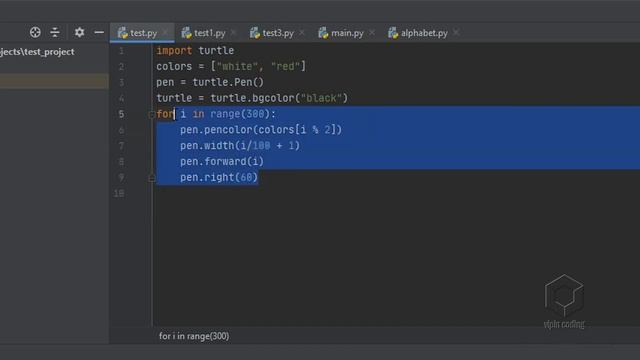Close the test1.py tab
Screen dimensions: 640x360
(x=233, y=32)
